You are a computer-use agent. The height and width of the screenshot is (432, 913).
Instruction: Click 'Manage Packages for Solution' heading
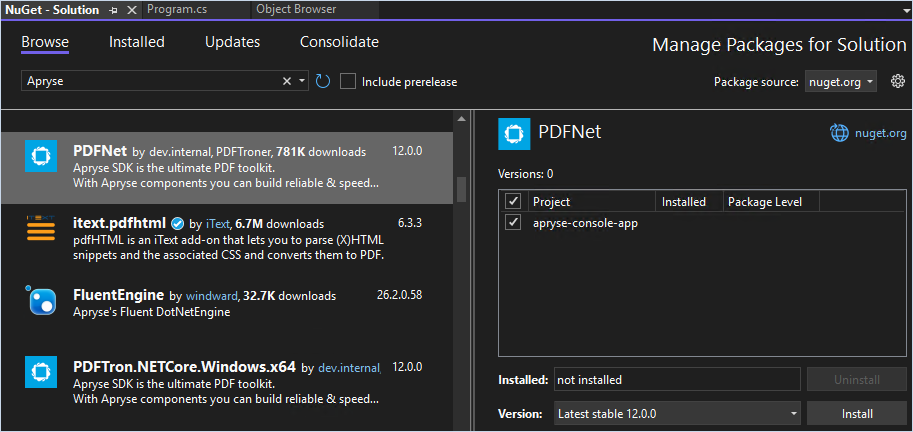779,45
